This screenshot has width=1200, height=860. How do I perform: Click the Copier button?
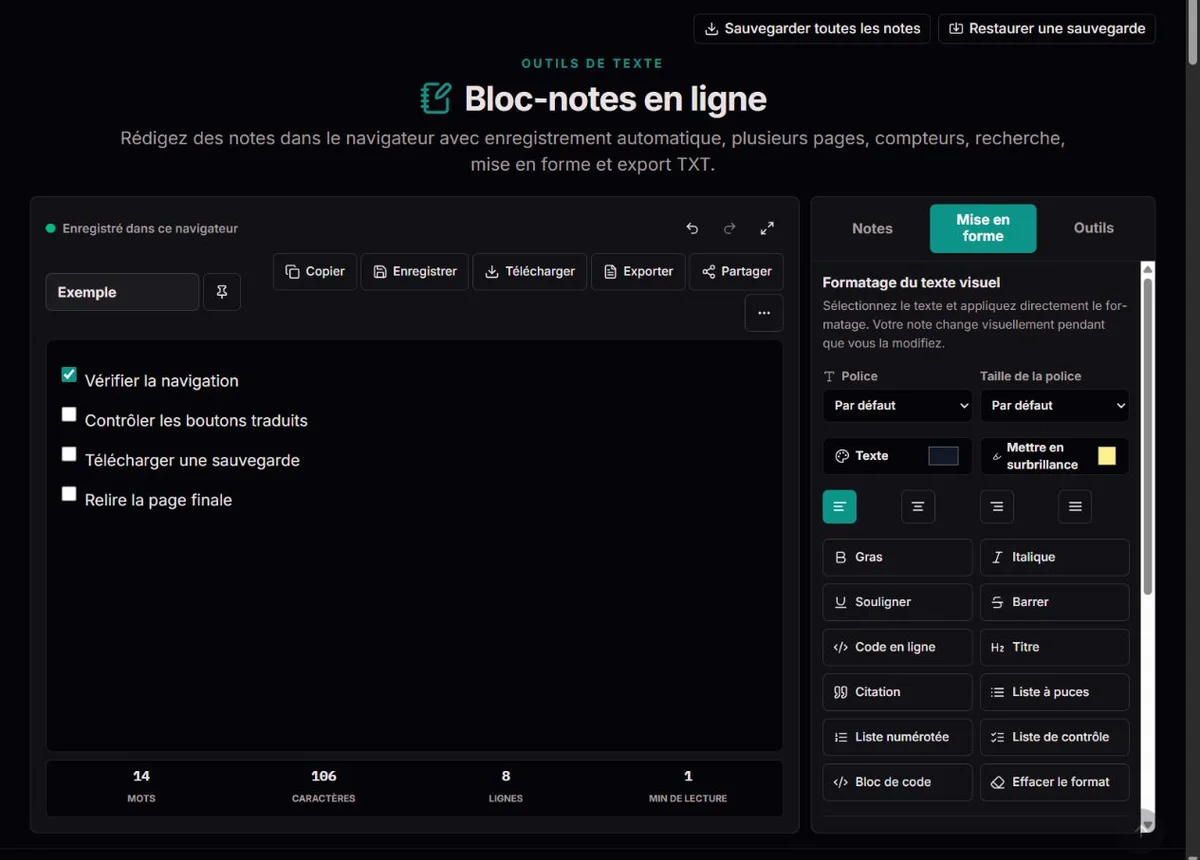pos(315,271)
